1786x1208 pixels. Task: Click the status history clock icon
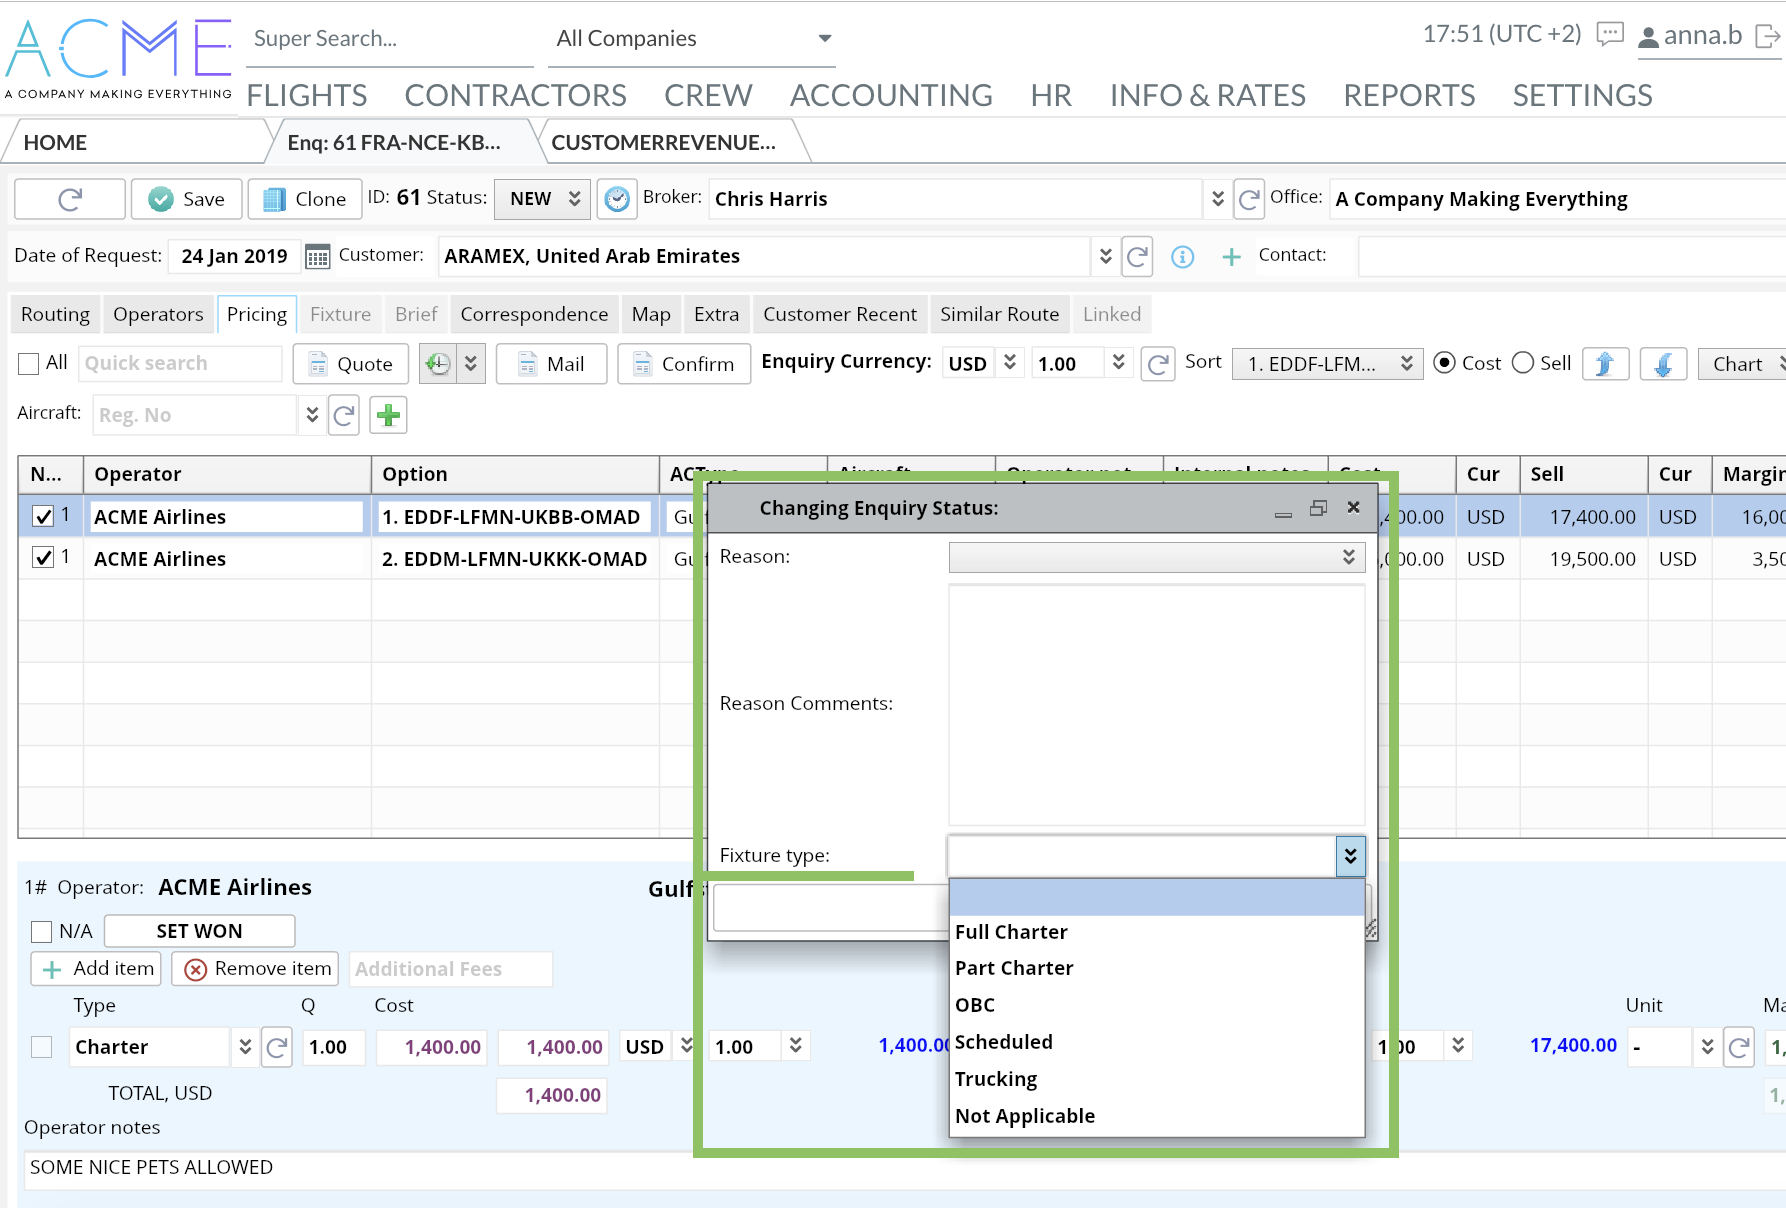(617, 199)
